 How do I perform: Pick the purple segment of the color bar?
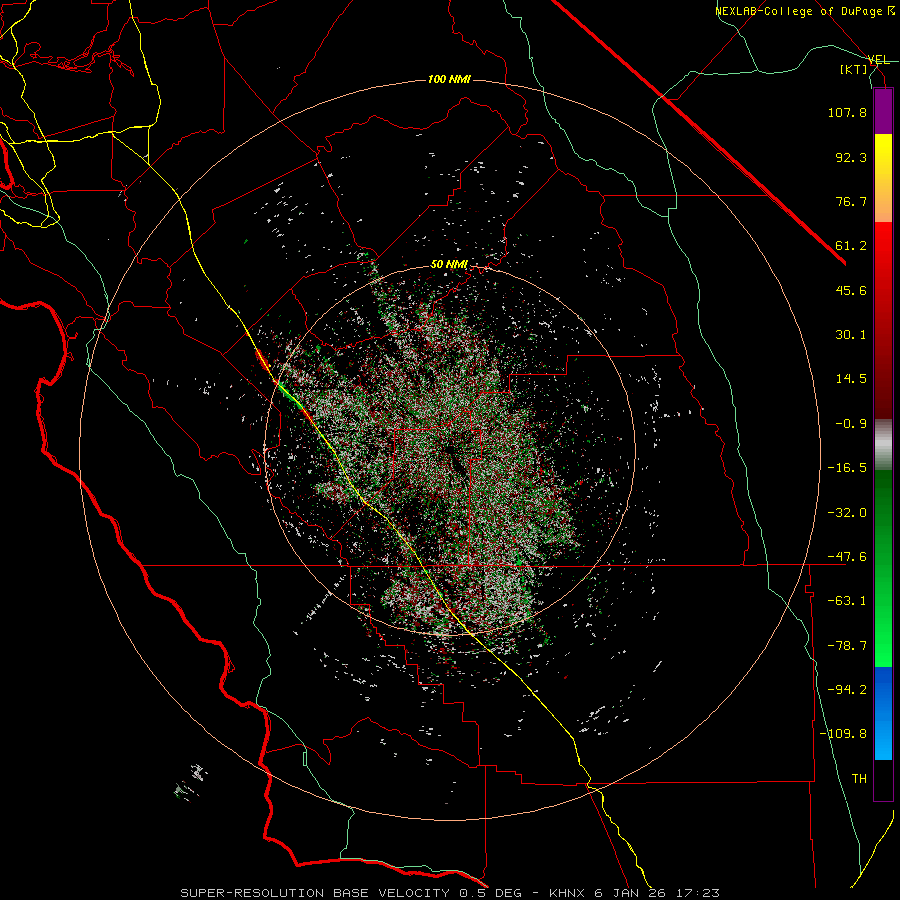click(883, 111)
